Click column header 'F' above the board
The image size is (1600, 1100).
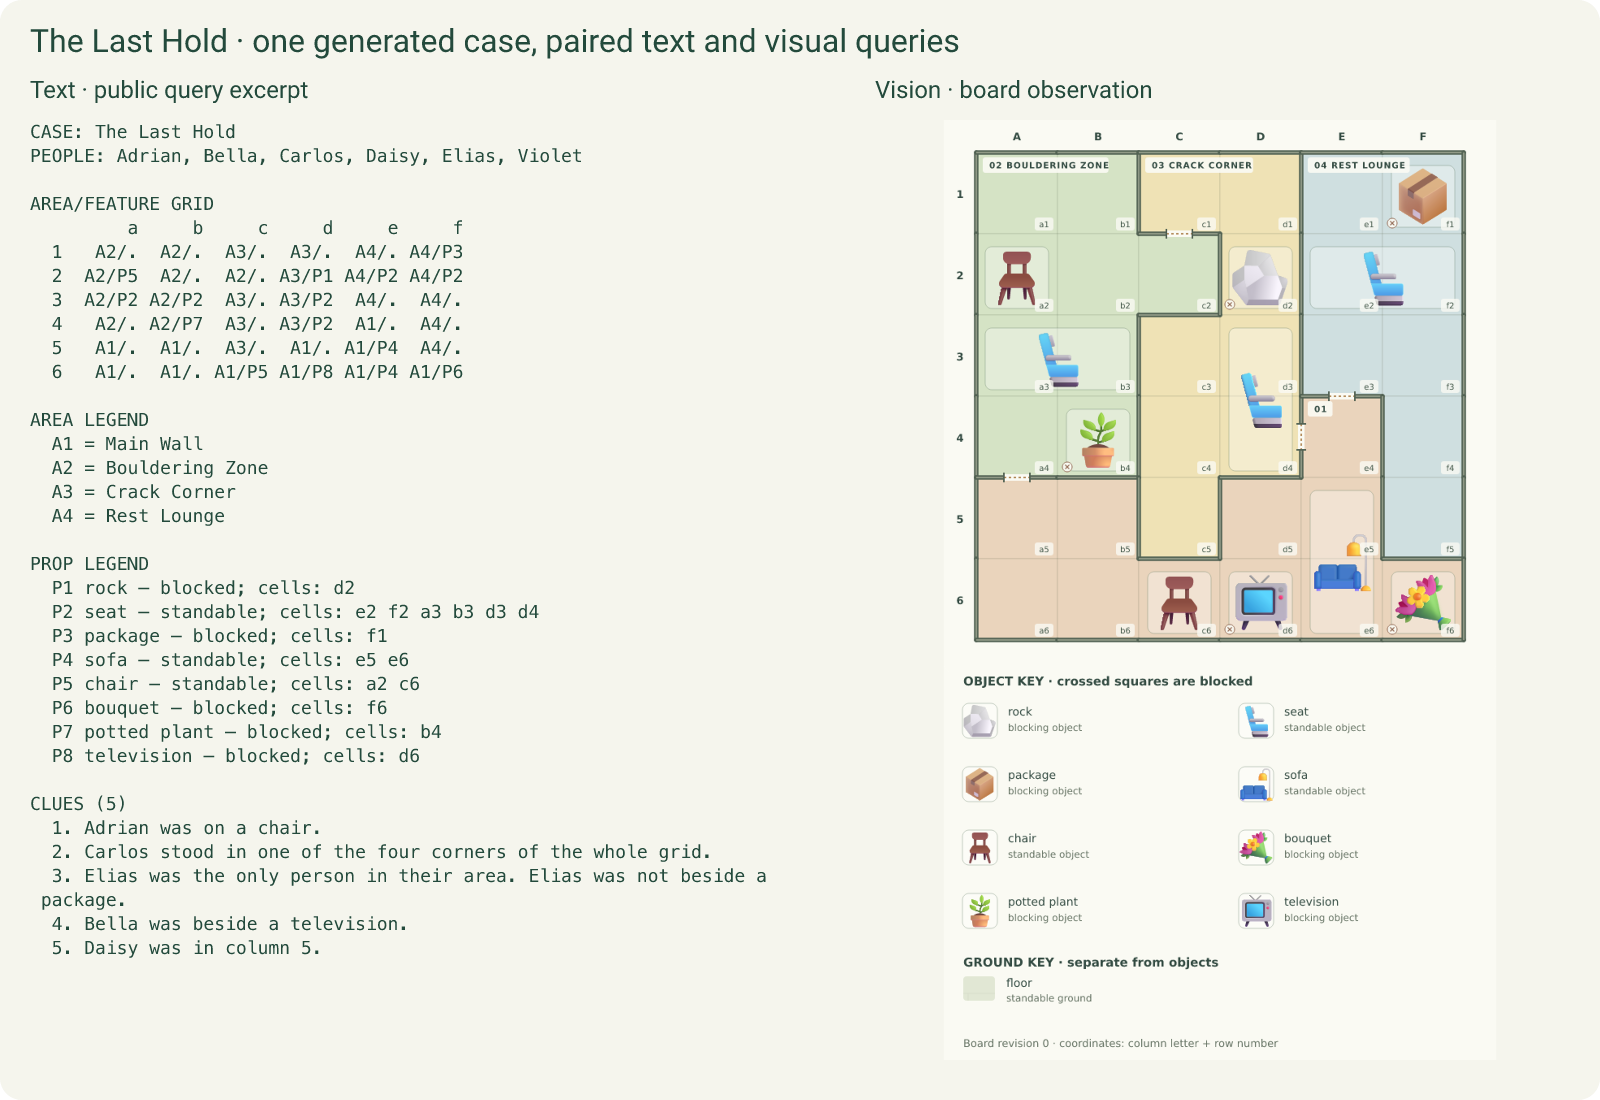click(1423, 137)
